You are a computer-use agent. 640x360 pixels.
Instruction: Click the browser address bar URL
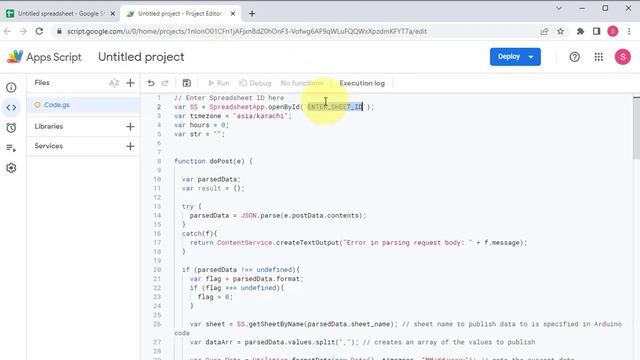click(x=247, y=31)
